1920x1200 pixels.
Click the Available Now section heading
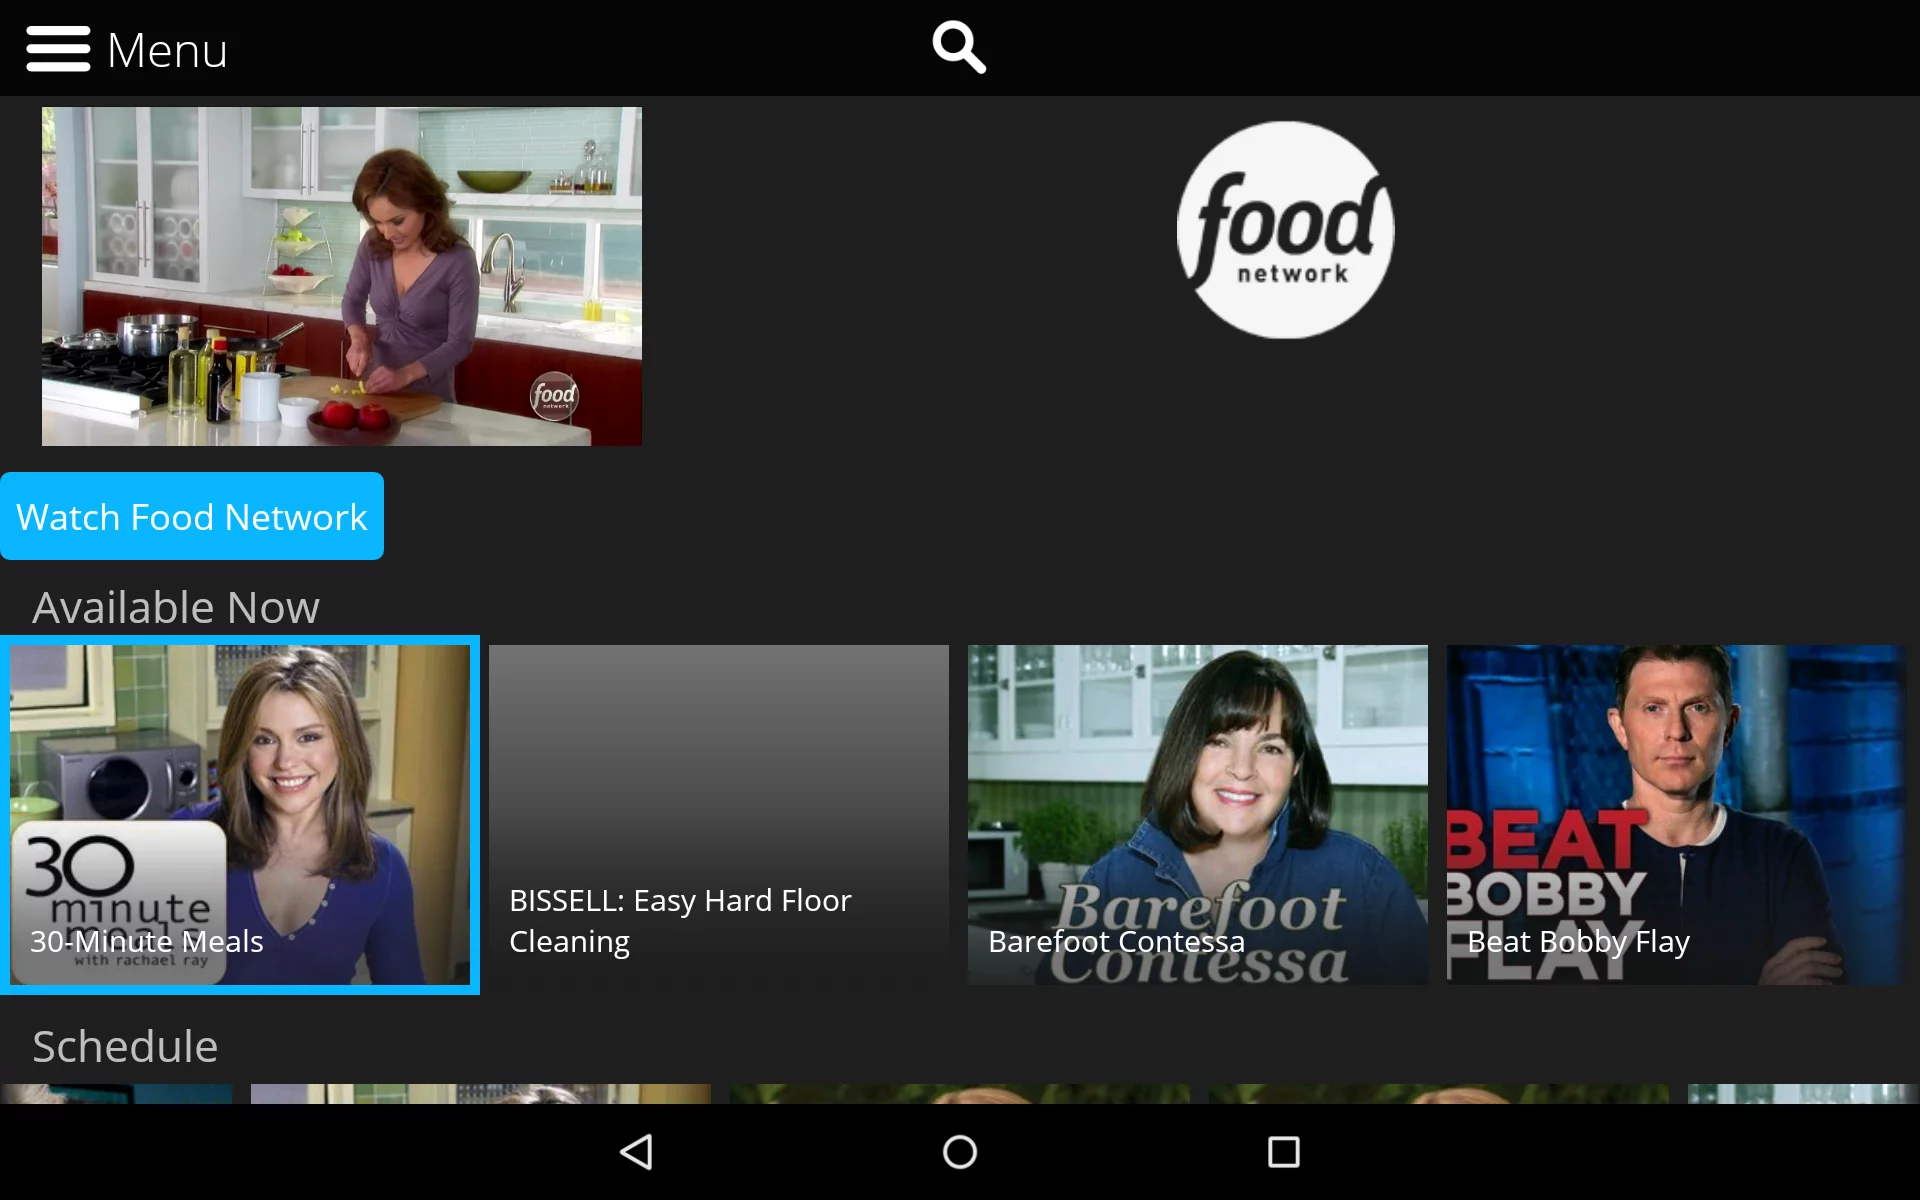tap(176, 606)
